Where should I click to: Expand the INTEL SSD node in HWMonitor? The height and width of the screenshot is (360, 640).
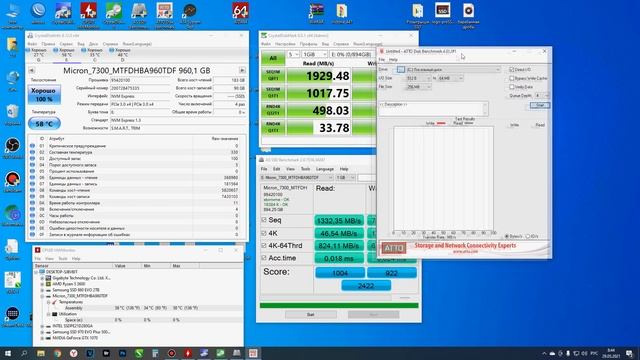click(42, 326)
